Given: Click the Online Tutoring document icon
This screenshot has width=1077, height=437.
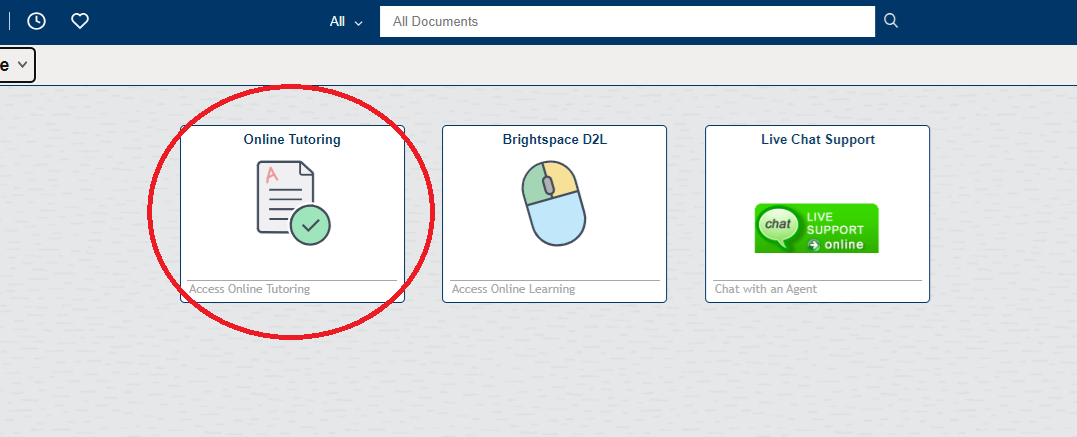Looking at the screenshot, I should pos(293,203).
